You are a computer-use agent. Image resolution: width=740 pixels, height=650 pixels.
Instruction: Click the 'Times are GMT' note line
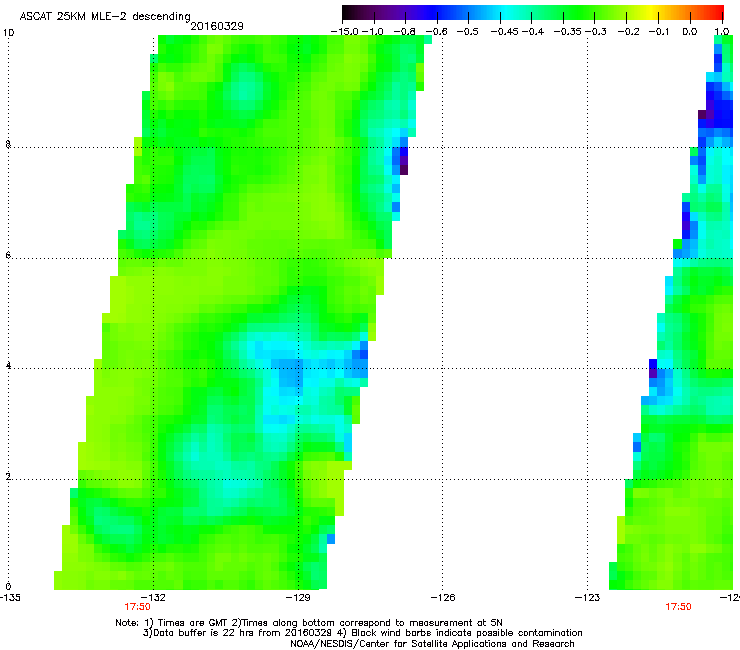[309, 623]
